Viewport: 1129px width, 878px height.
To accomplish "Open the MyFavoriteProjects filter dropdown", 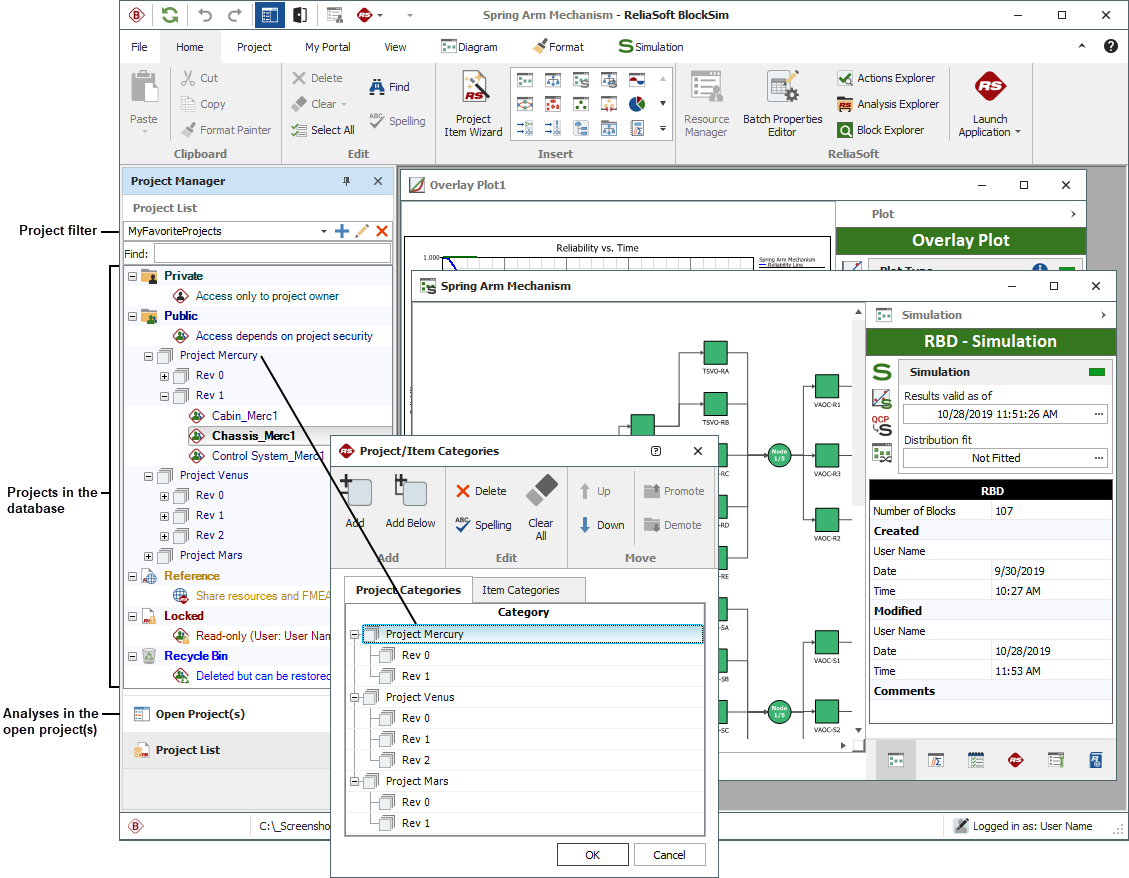I will click(x=324, y=231).
